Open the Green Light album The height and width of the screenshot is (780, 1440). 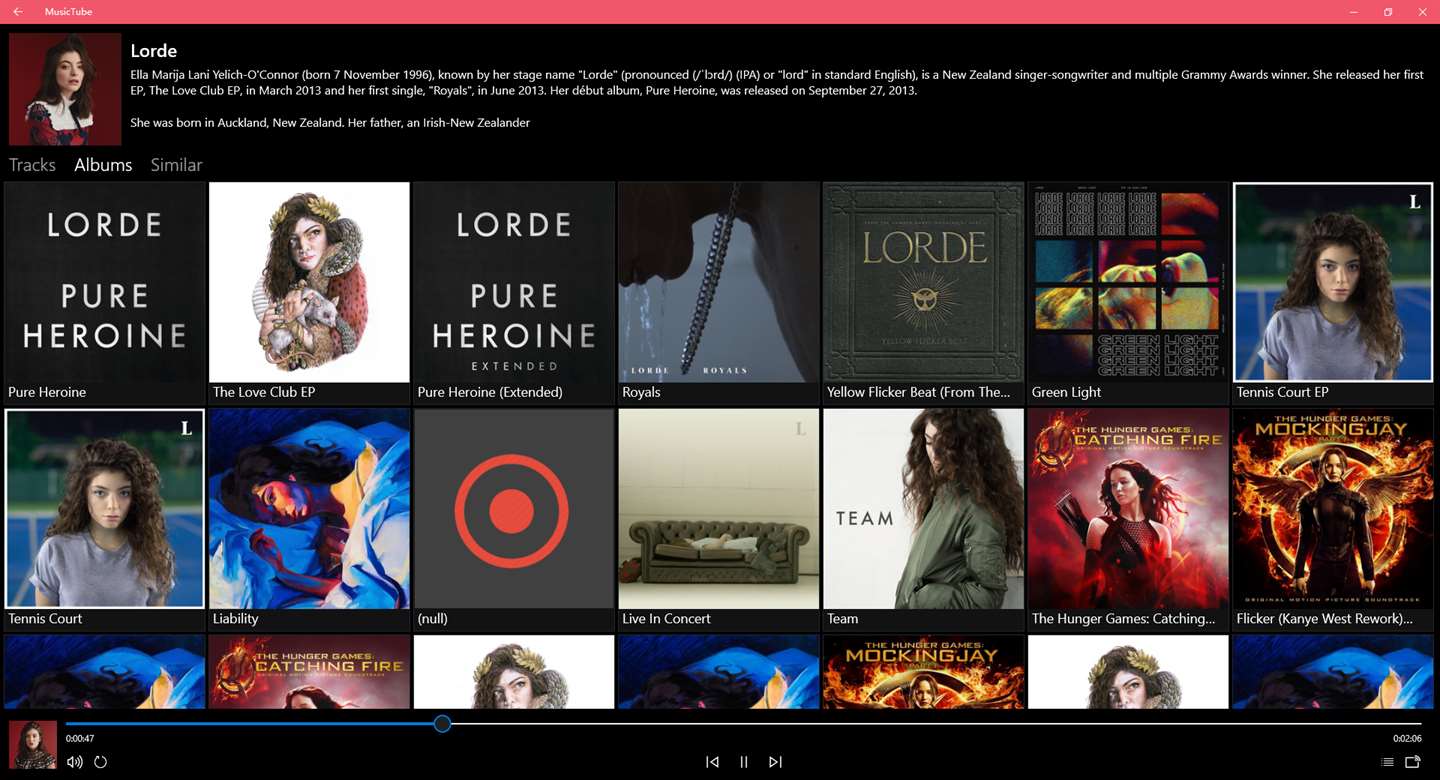coord(1128,293)
